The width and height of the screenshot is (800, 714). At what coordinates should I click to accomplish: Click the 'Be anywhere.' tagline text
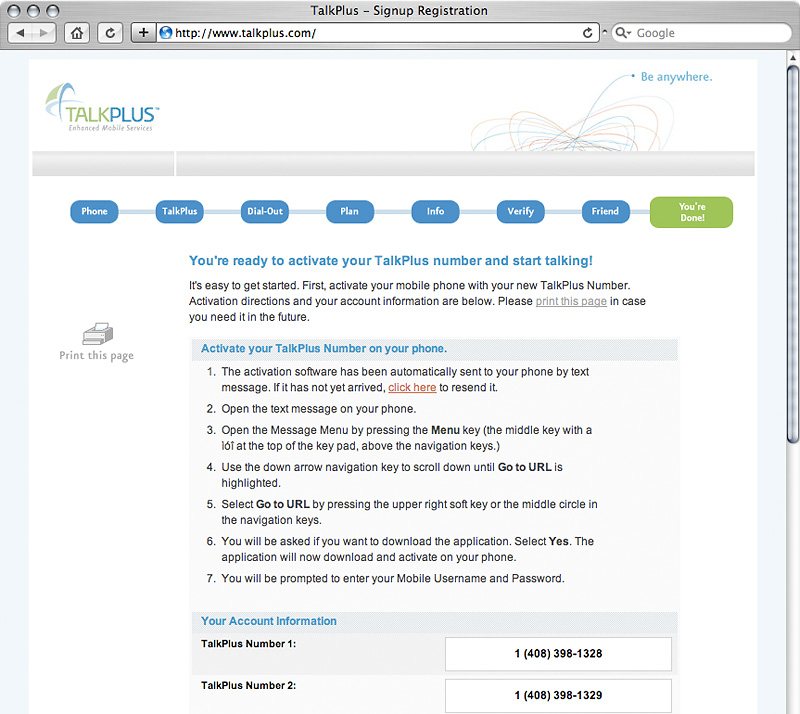[676, 77]
